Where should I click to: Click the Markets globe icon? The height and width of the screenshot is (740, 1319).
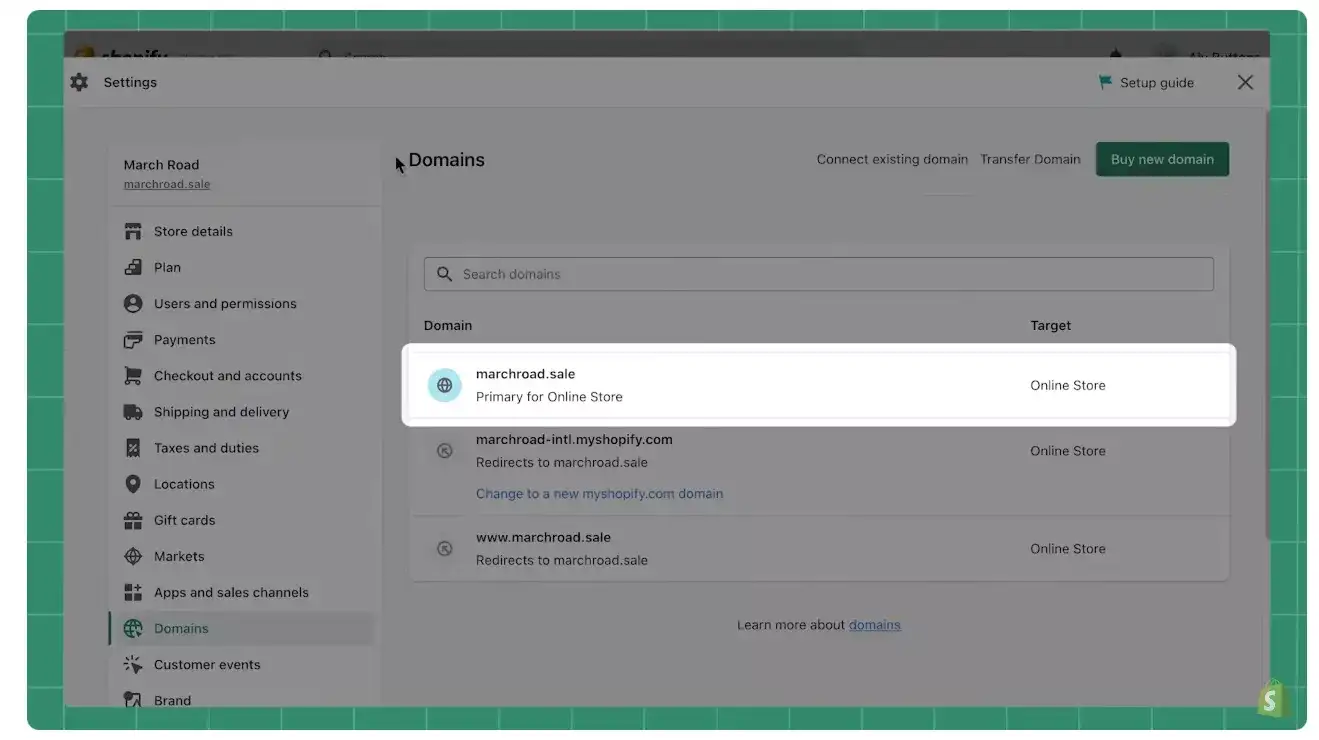(x=133, y=556)
